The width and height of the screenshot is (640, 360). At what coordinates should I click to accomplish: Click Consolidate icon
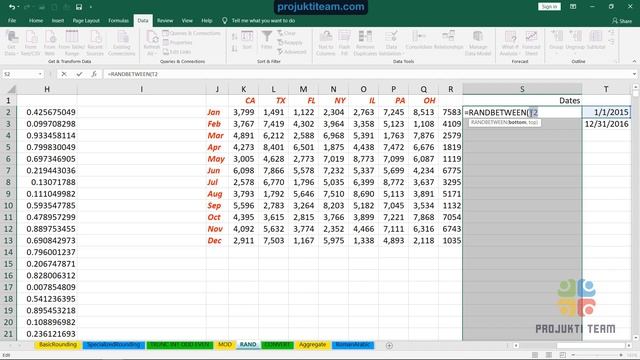coord(419,41)
